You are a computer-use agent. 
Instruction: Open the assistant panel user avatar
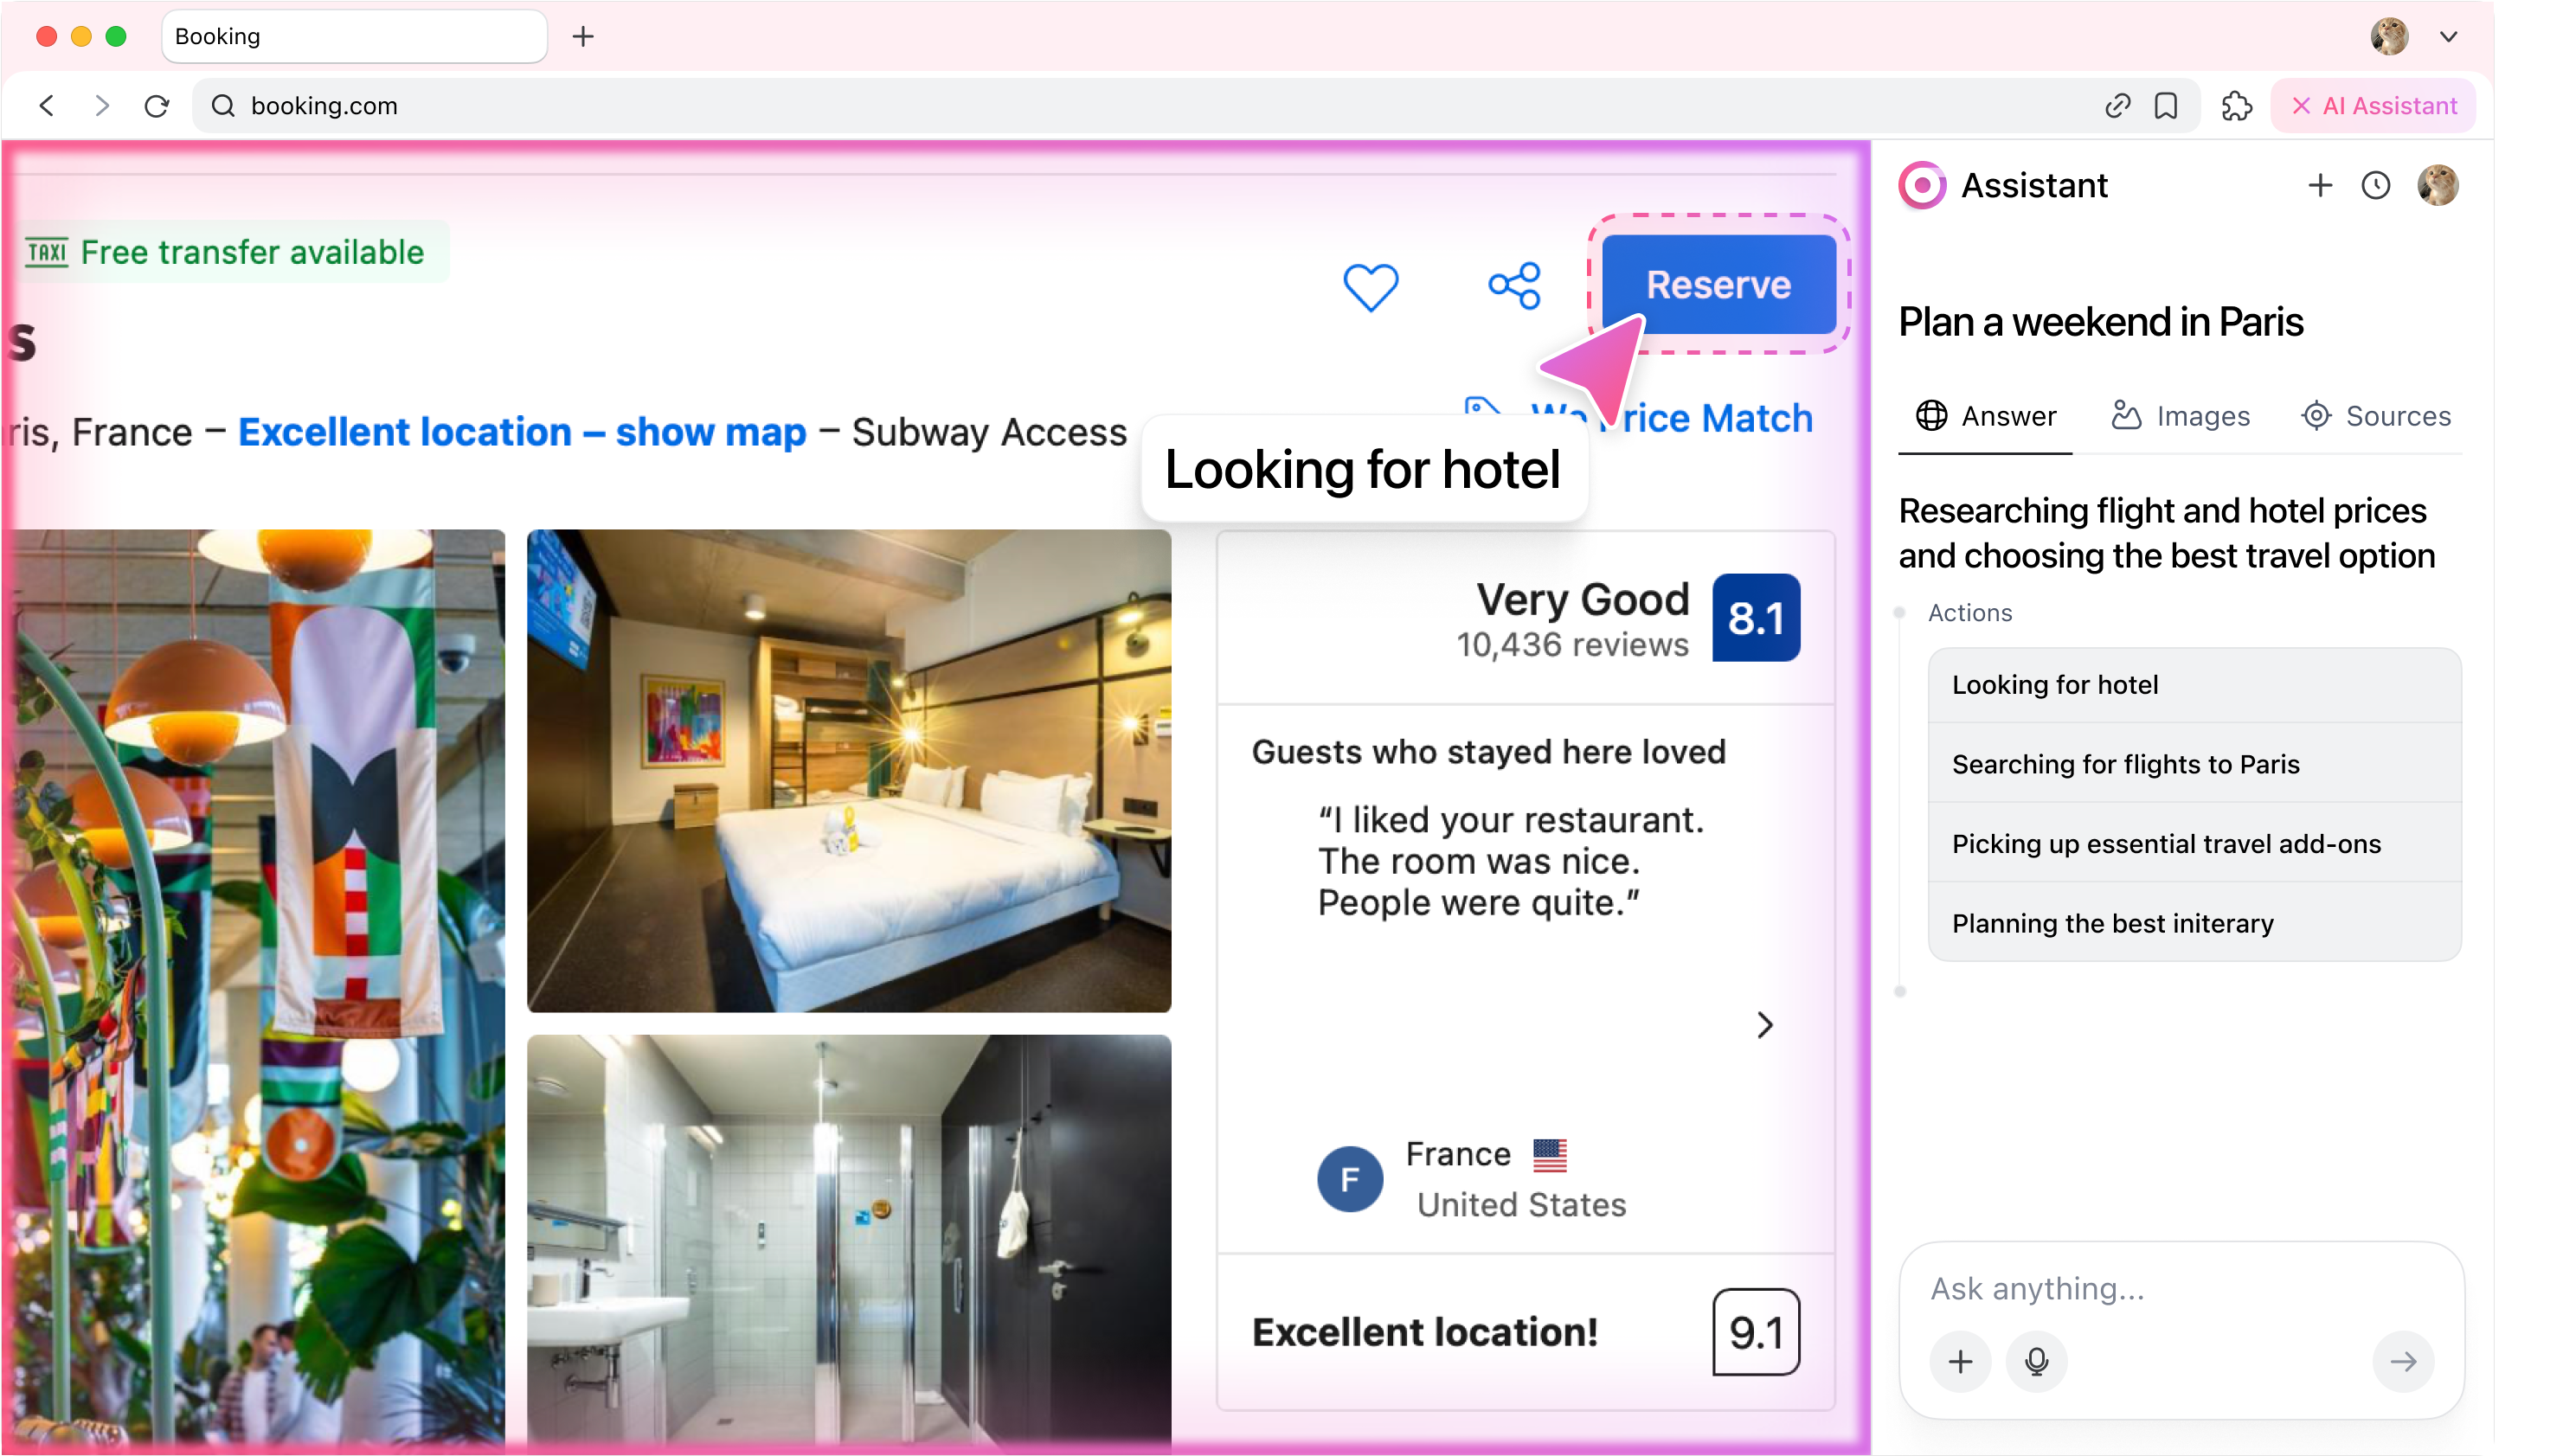pos(2437,185)
